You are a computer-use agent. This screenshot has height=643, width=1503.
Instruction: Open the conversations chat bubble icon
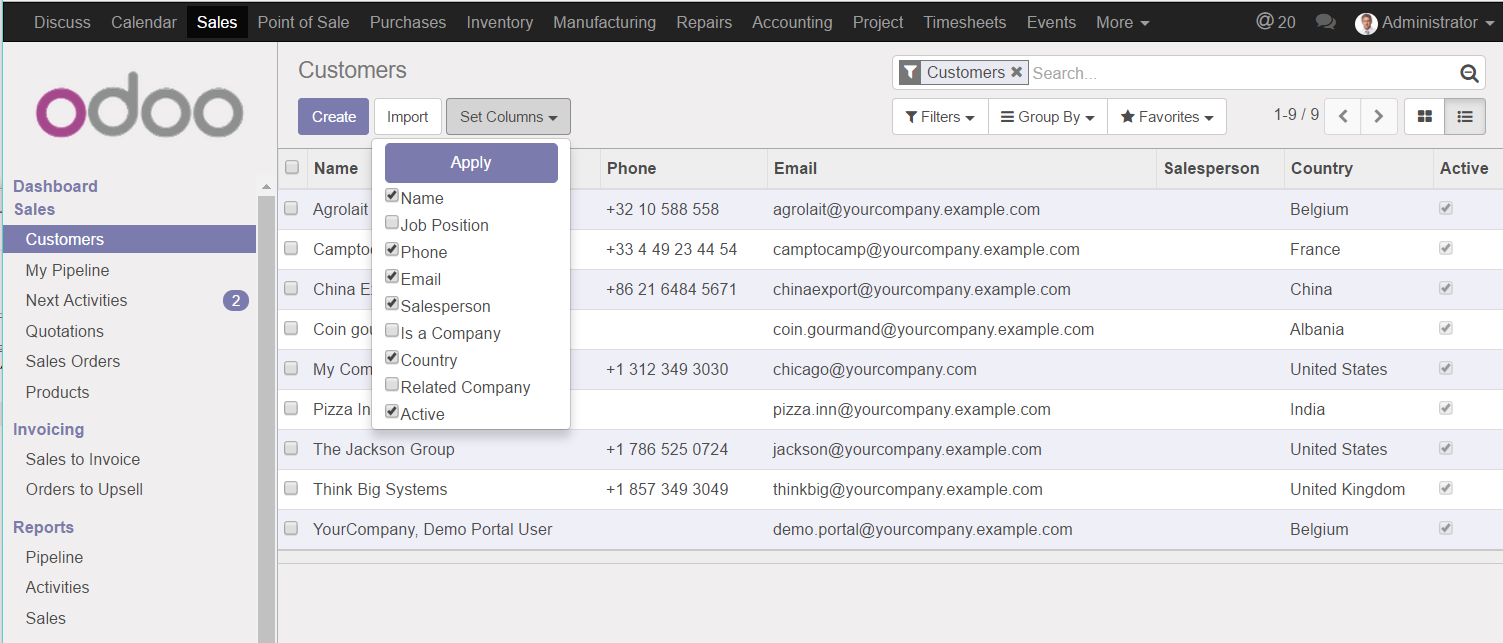[x=1326, y=22]
